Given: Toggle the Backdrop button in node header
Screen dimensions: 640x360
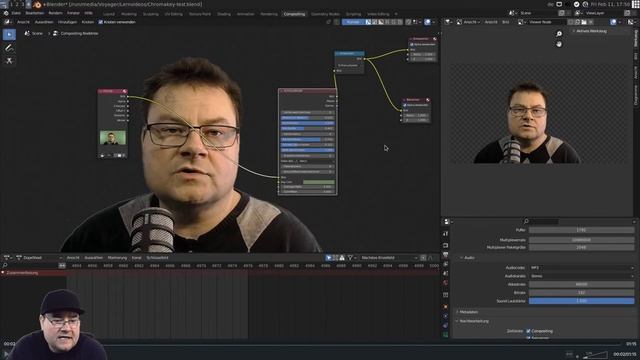Looking at the screenshot, I should (x=353, y=22).
